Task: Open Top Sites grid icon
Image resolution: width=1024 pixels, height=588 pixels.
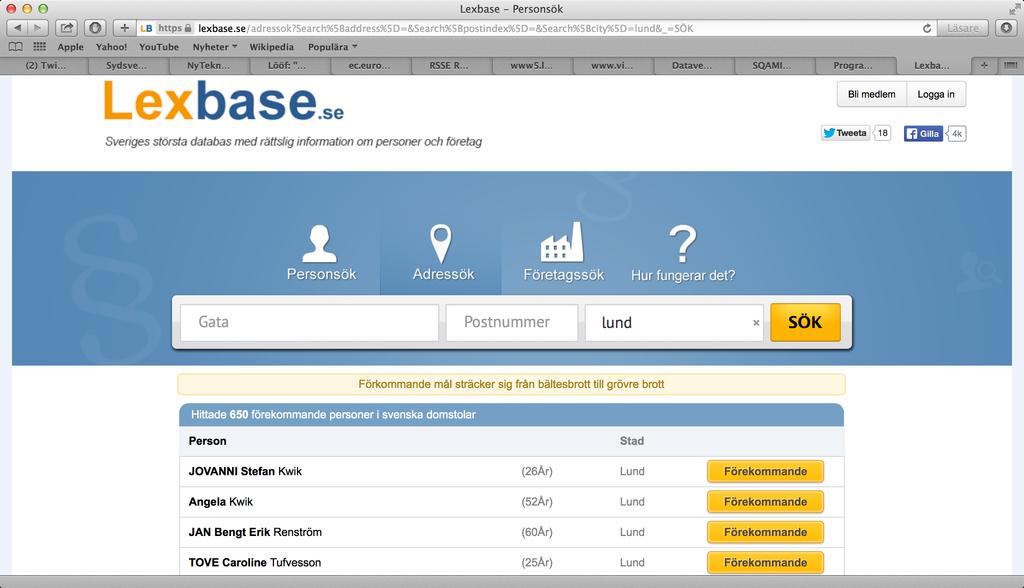Action: [40, 47]
